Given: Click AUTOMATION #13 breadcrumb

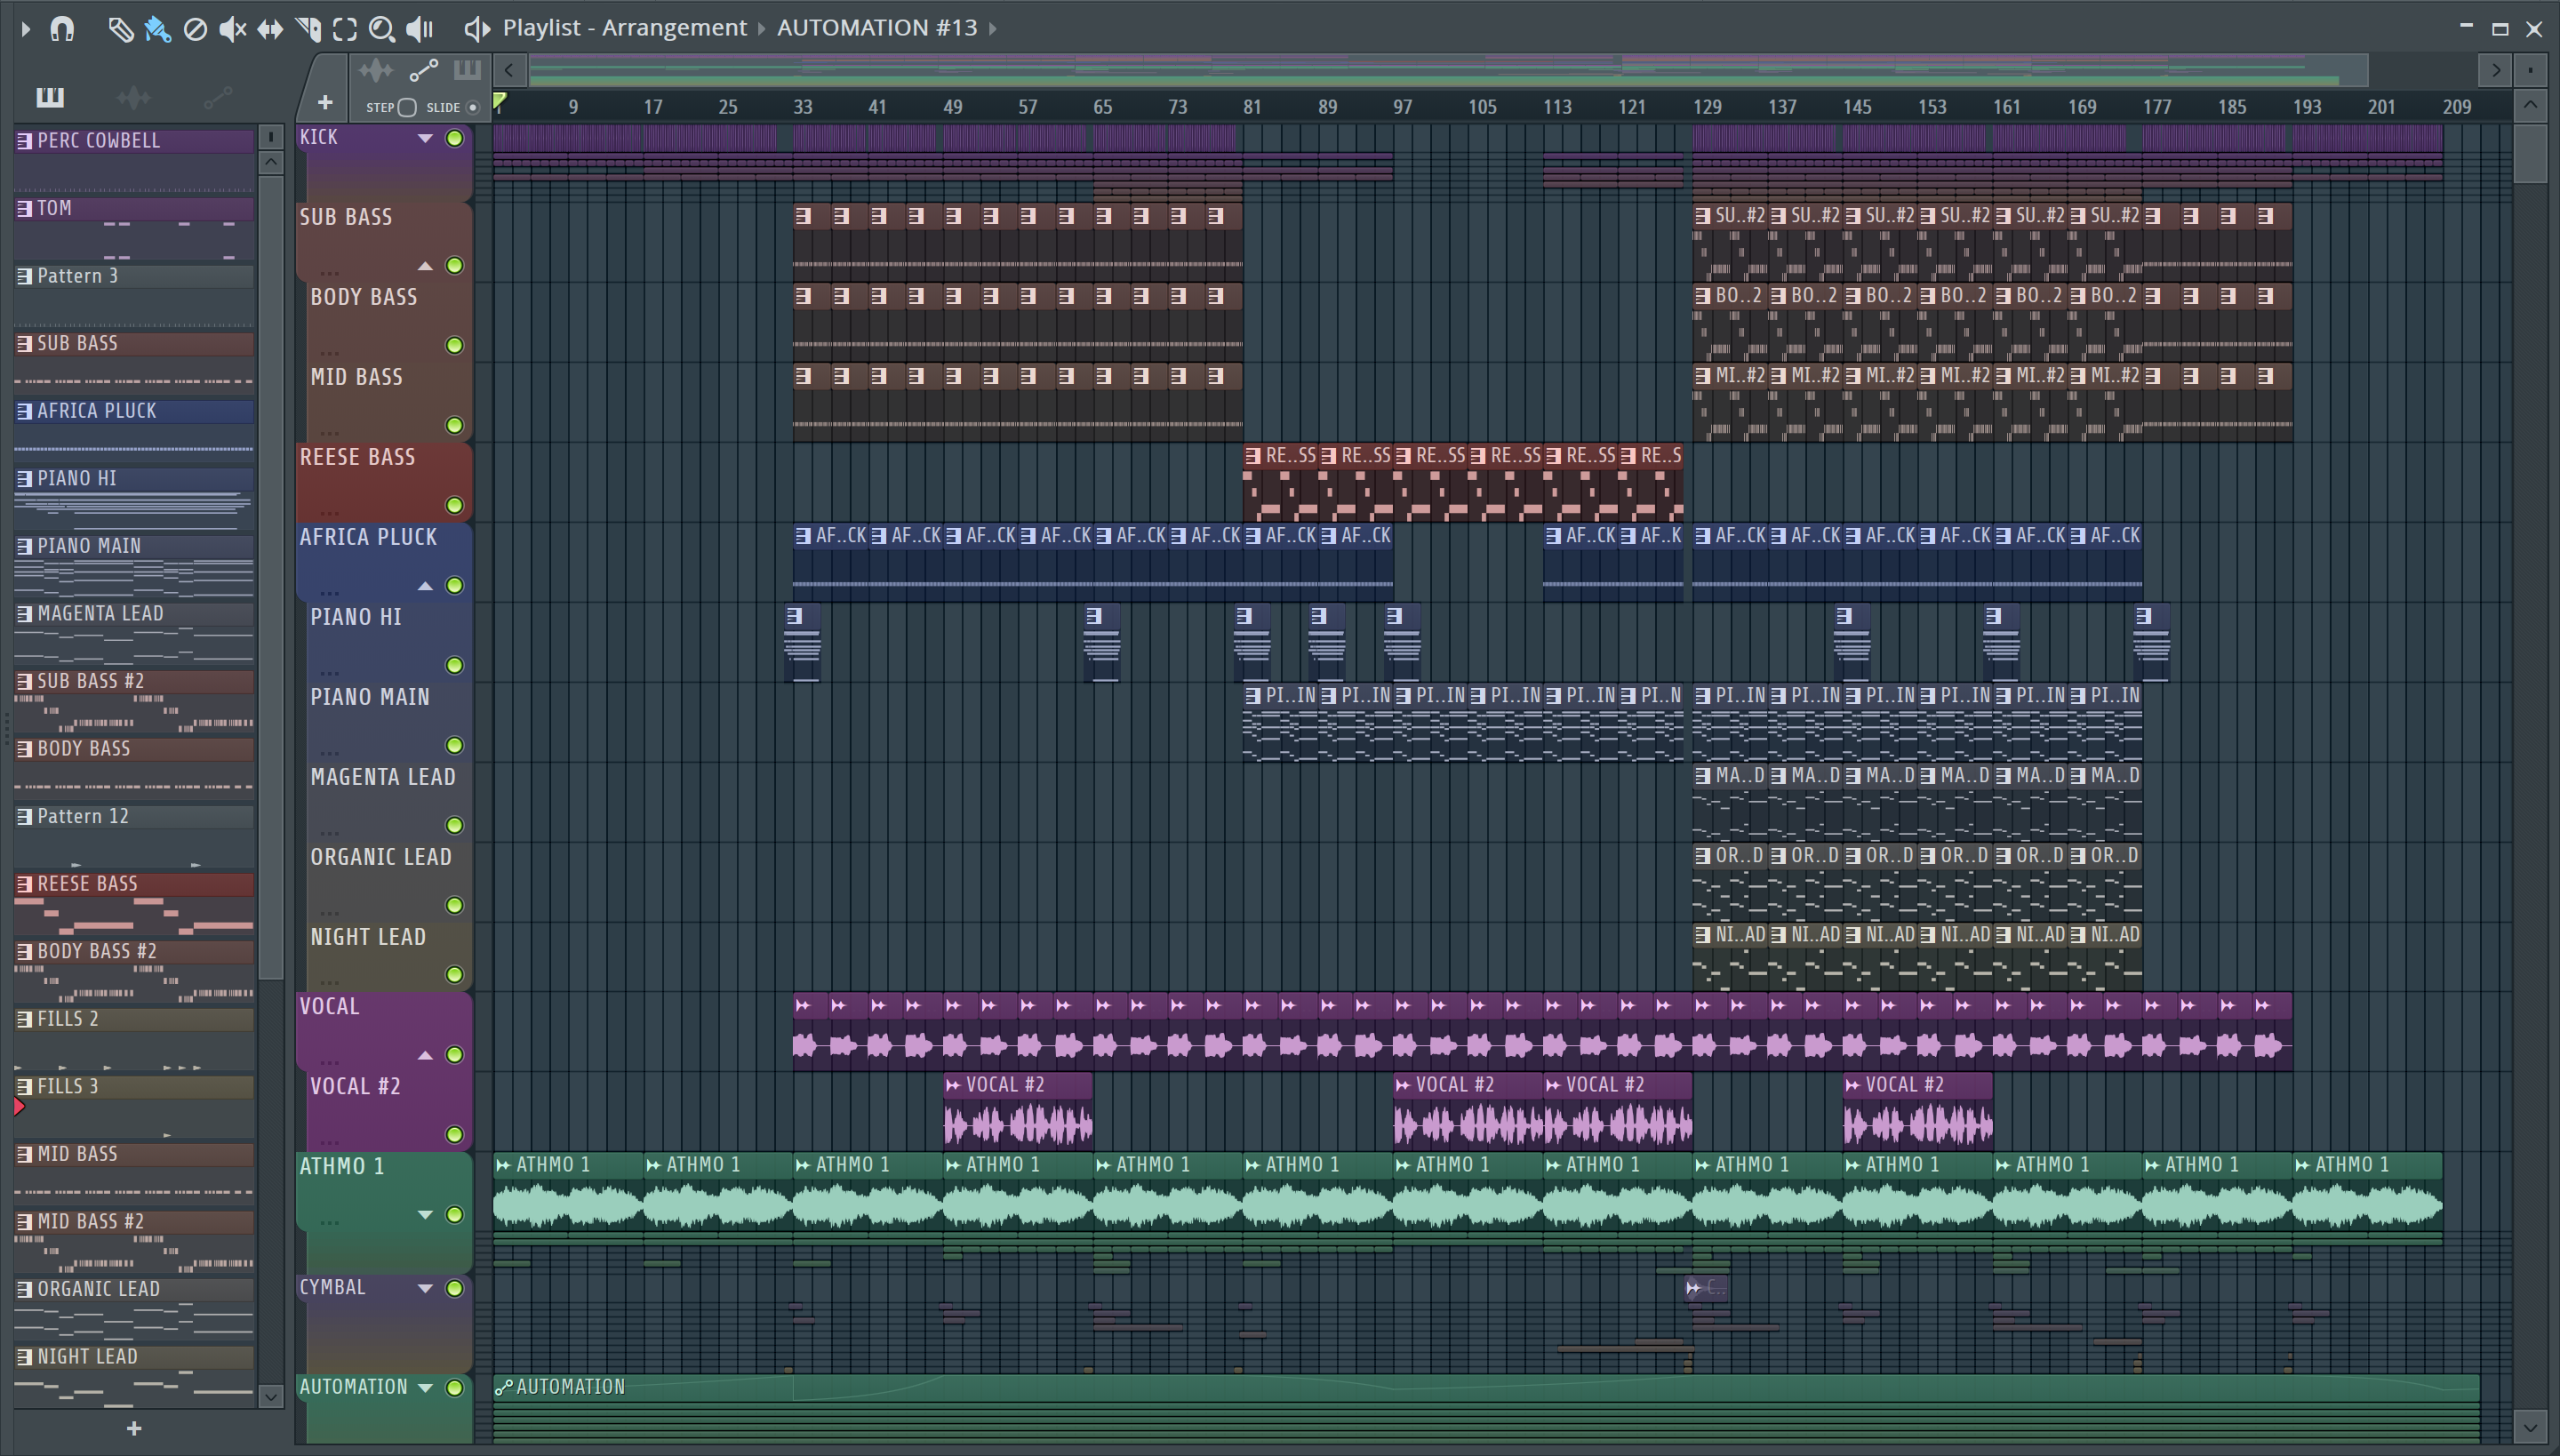Looking at the screenshot, I should point(877,28).
